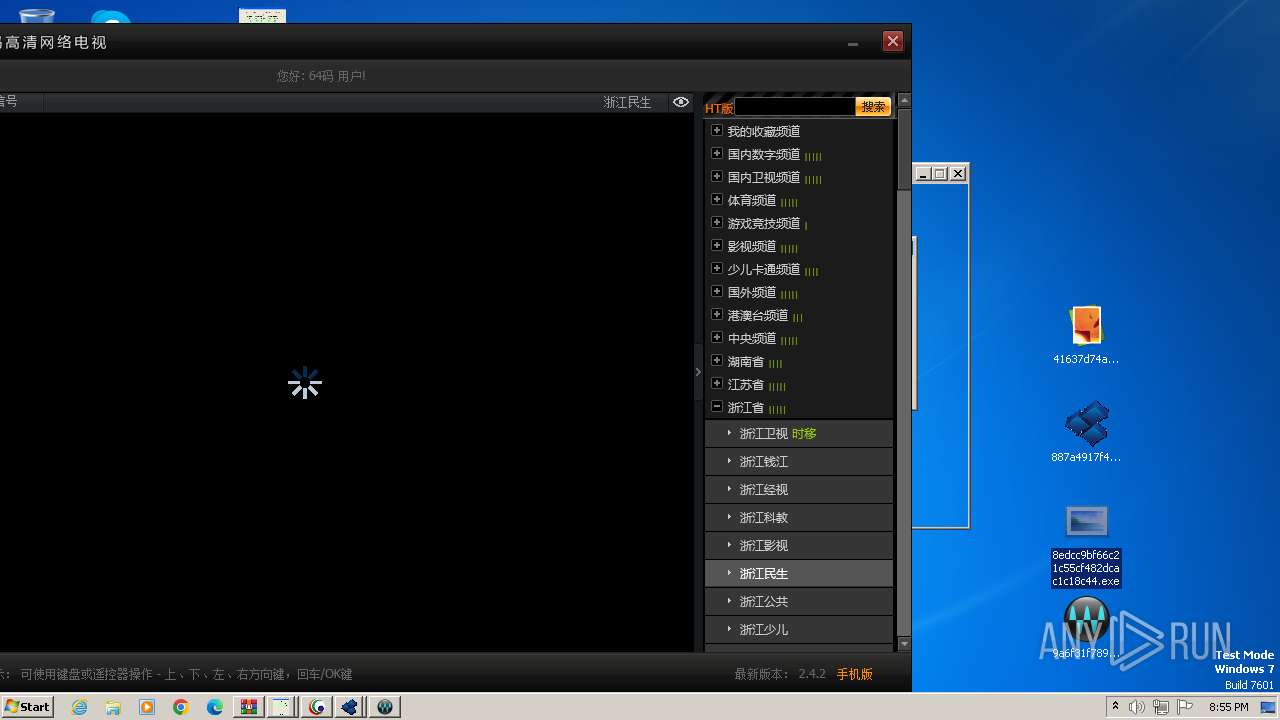
Task: Click the 港澳台频道 label text
Action: click(x=758, y=316)
